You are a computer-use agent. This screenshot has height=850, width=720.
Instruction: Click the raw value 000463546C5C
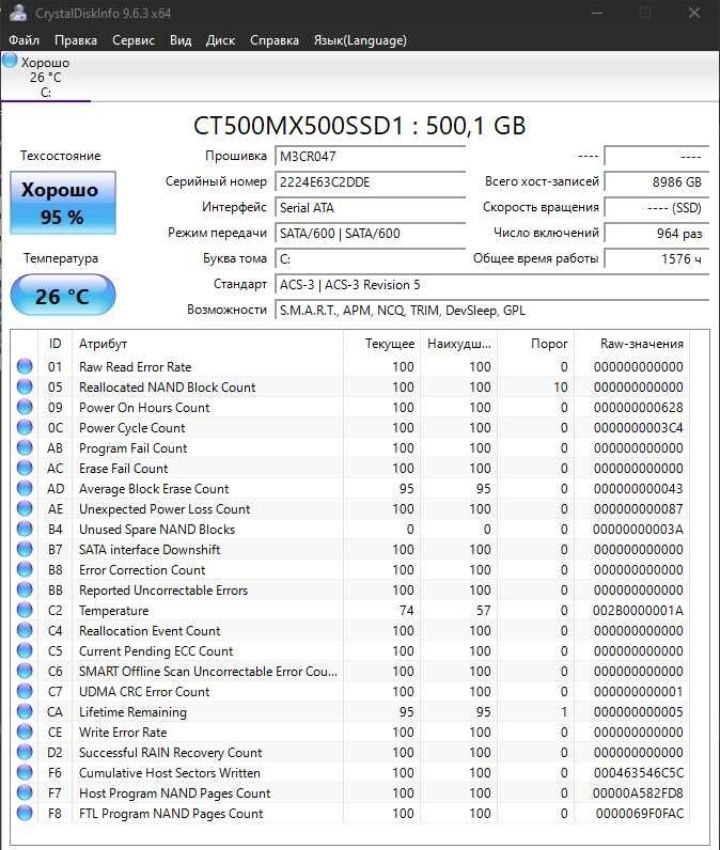pyautogui.click(x=638, y=772)
